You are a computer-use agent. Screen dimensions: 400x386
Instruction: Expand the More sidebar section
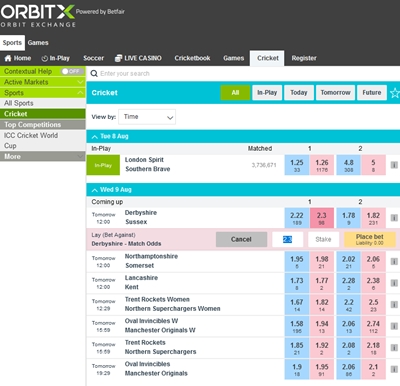pyautogui.click(x=43, y=156)
